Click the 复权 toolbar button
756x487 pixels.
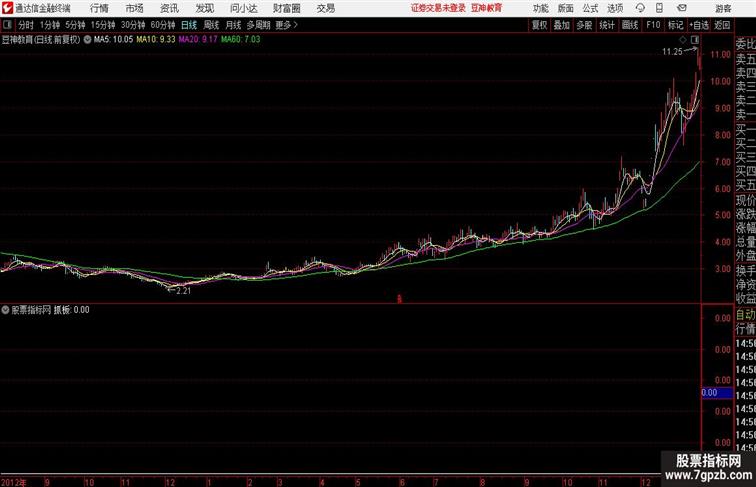pyautogui.click(x=539, y=25)
